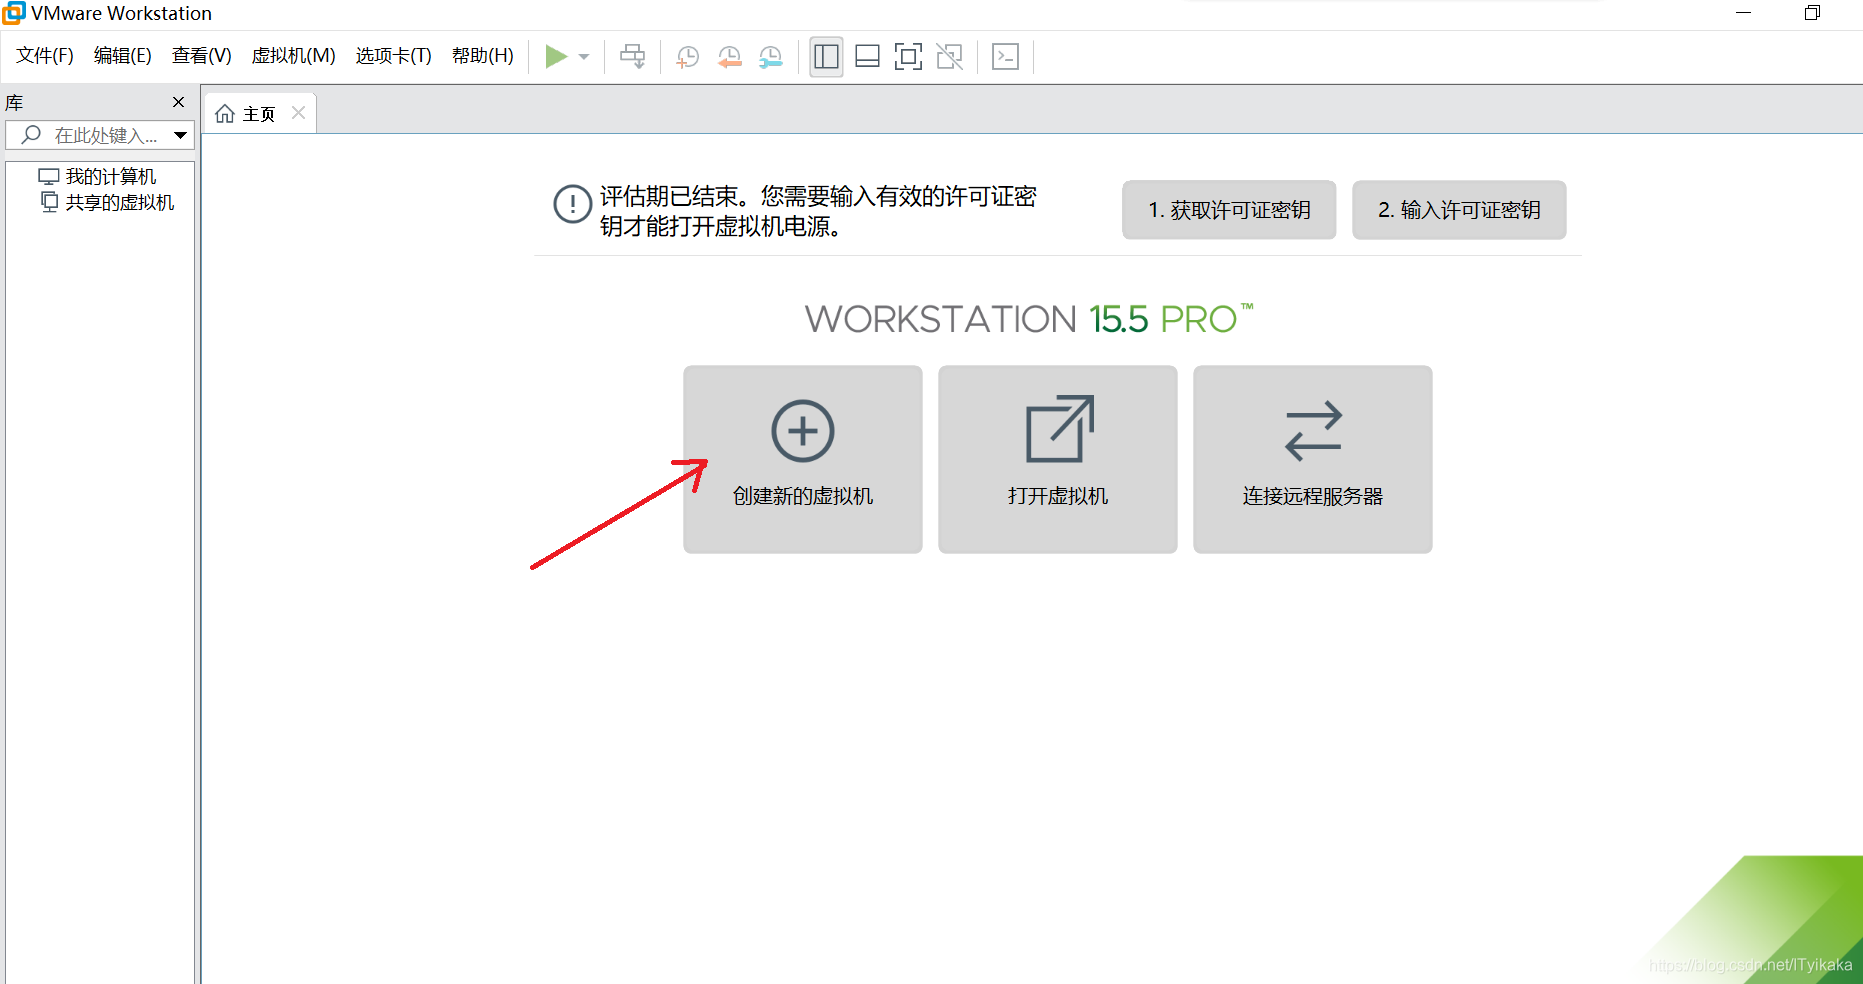Select the Send Ctrl+Alt+Del icon
1863x984 pixels.
pyautogui.click(x=633, y=57)
